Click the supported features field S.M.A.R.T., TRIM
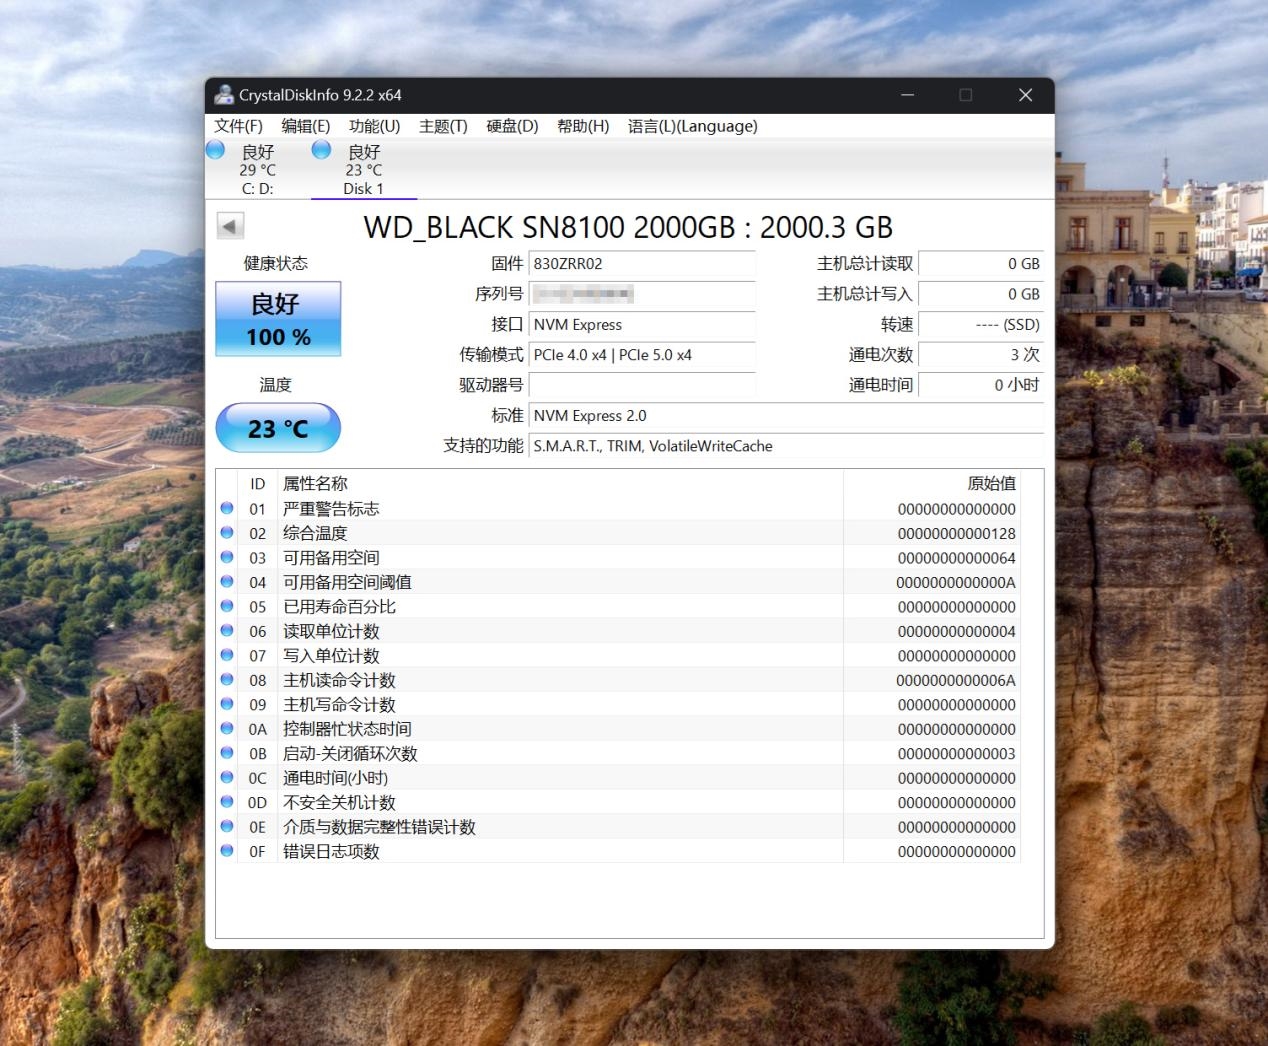Image resolution: width=1268 pixels, height=1046 pixels. click(x=786, y=446)
